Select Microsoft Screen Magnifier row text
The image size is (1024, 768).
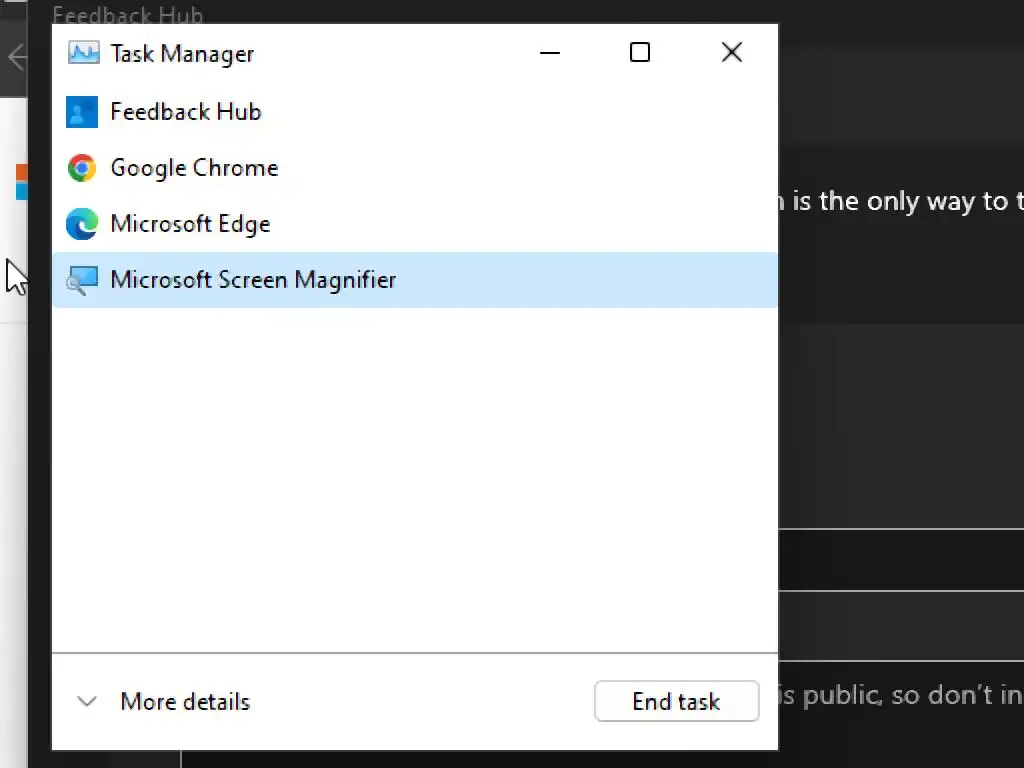click(253, 280)
